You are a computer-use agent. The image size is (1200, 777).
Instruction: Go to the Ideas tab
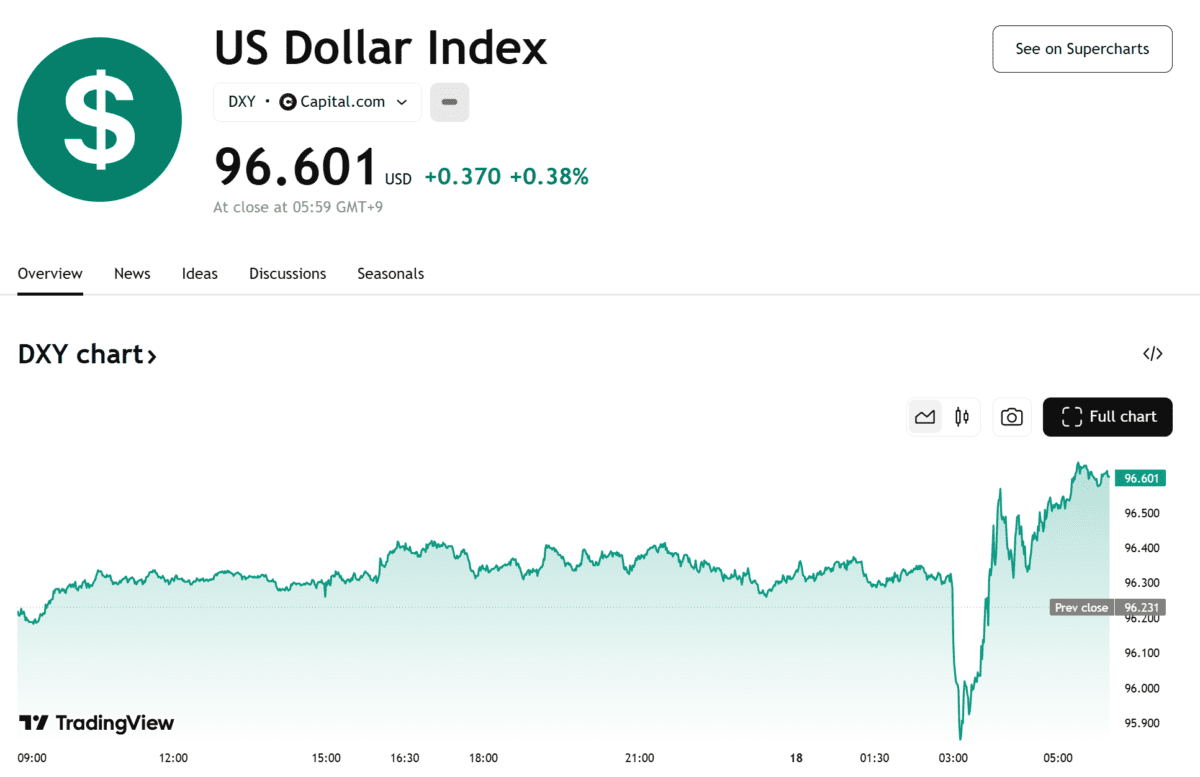(x=200, y=273)
